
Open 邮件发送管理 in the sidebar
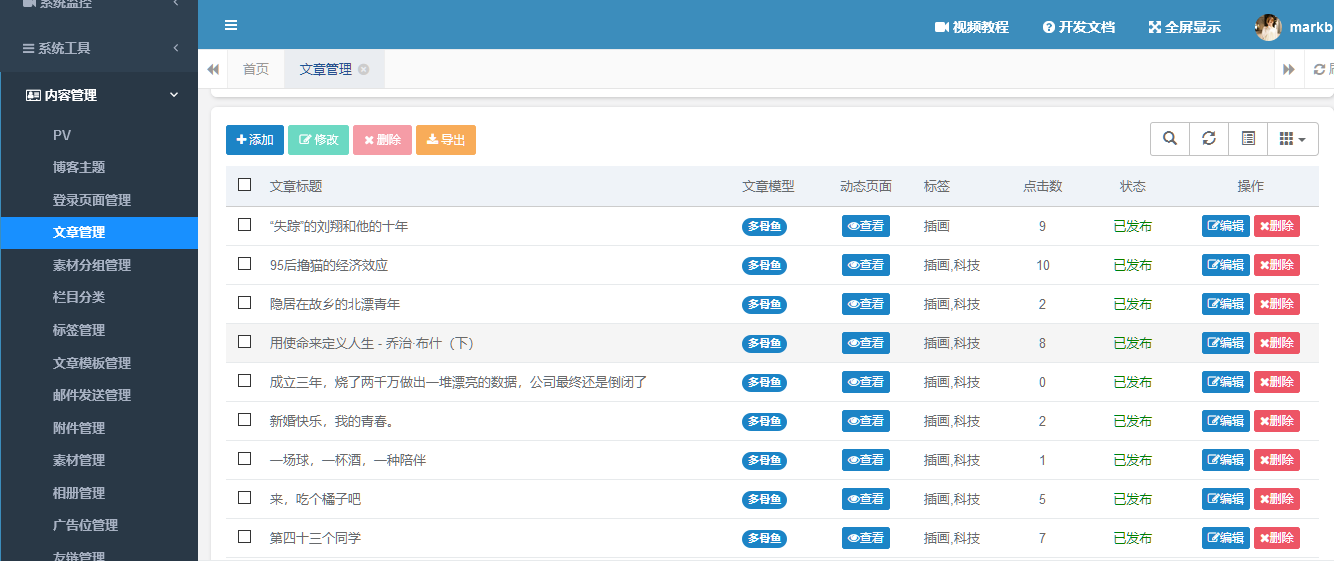99,395
